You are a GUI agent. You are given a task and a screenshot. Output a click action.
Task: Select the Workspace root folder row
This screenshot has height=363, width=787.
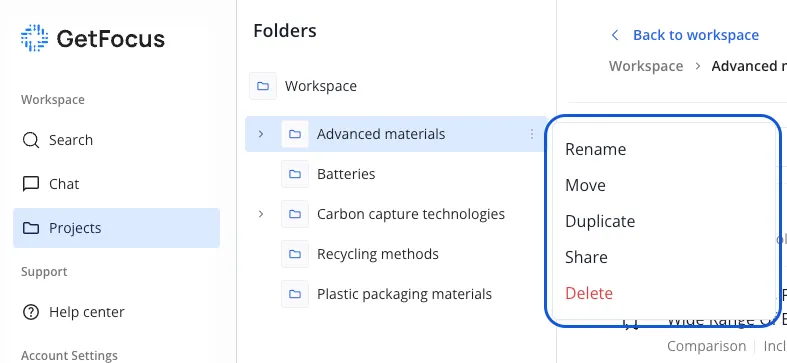(396, 86)
